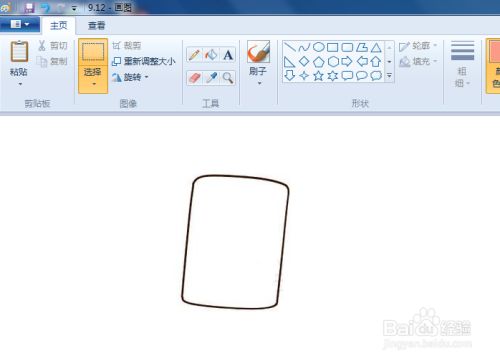The image size is (500, 361).
Task: Pick the Right triangle shape
Action: tap(289, 62)
